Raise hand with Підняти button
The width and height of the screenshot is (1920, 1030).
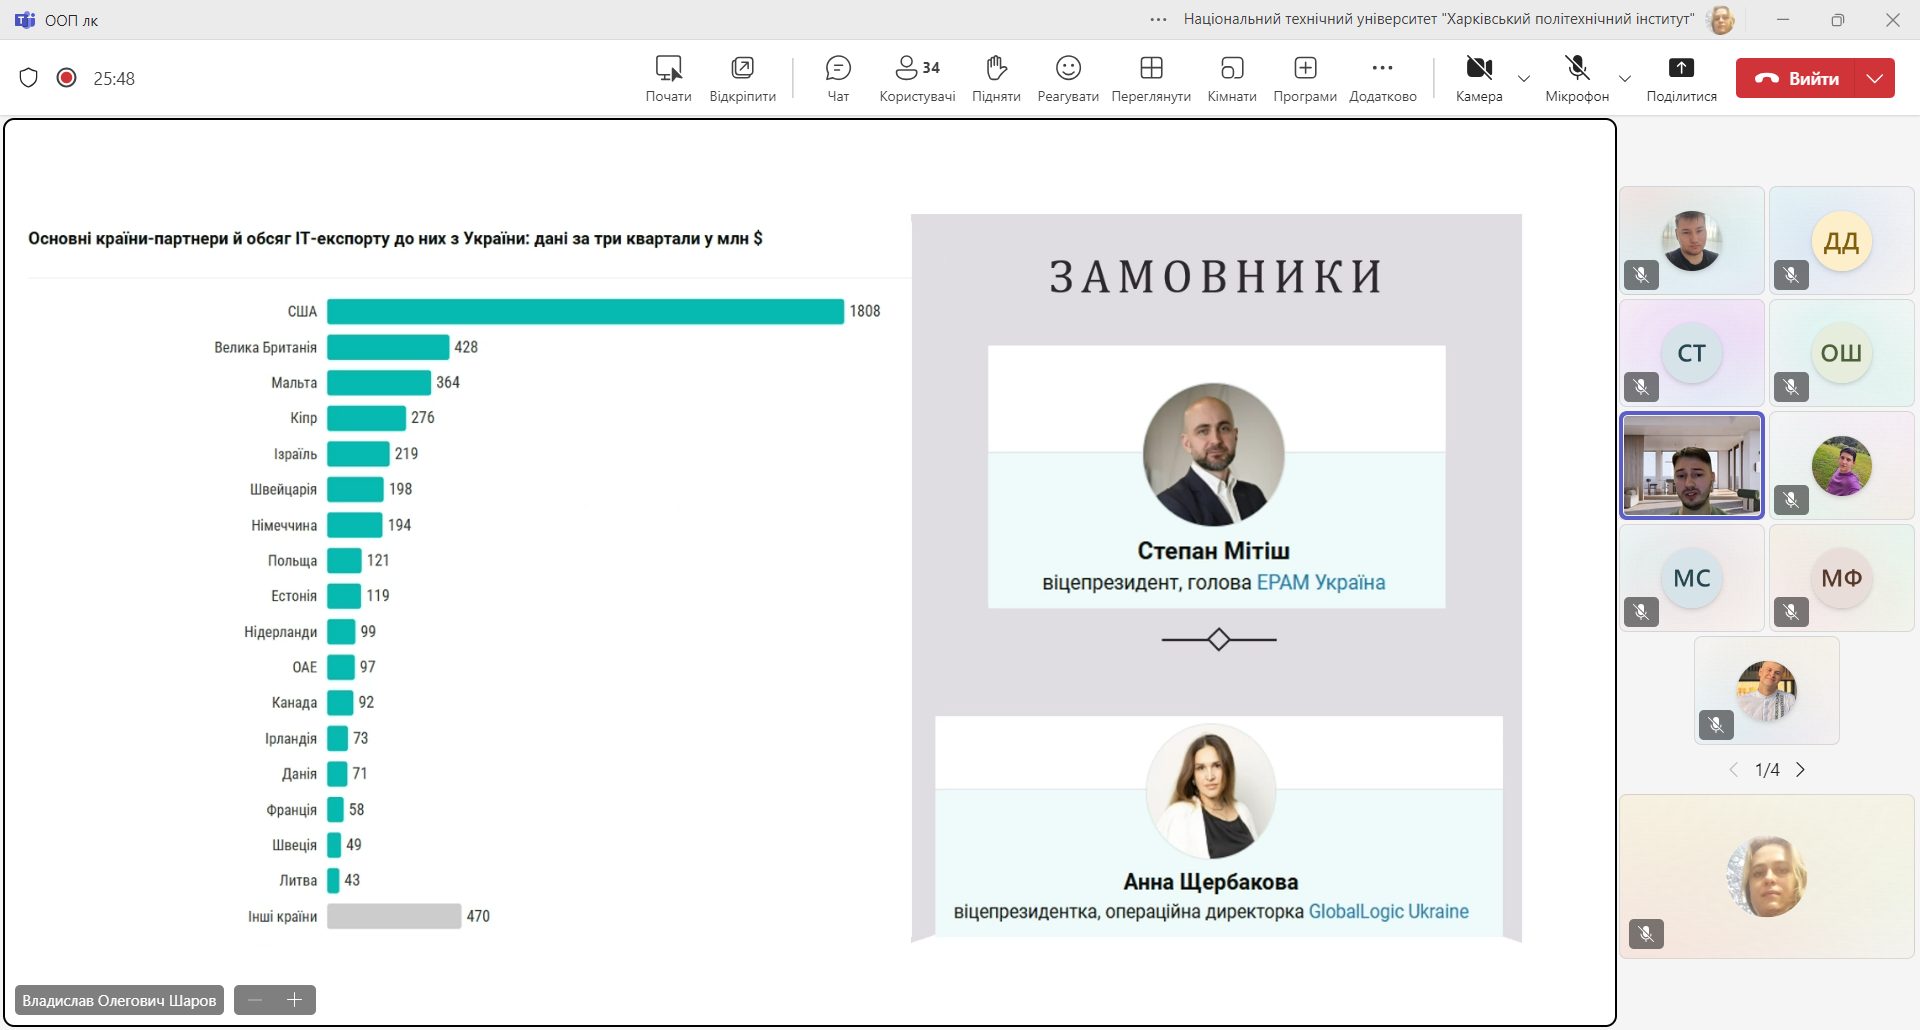(x=996, y=78)
